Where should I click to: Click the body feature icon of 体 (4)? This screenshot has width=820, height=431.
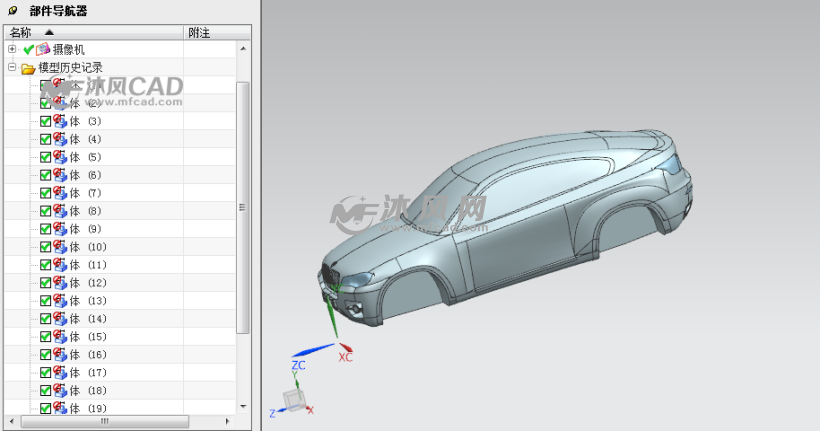click(60, 139)
